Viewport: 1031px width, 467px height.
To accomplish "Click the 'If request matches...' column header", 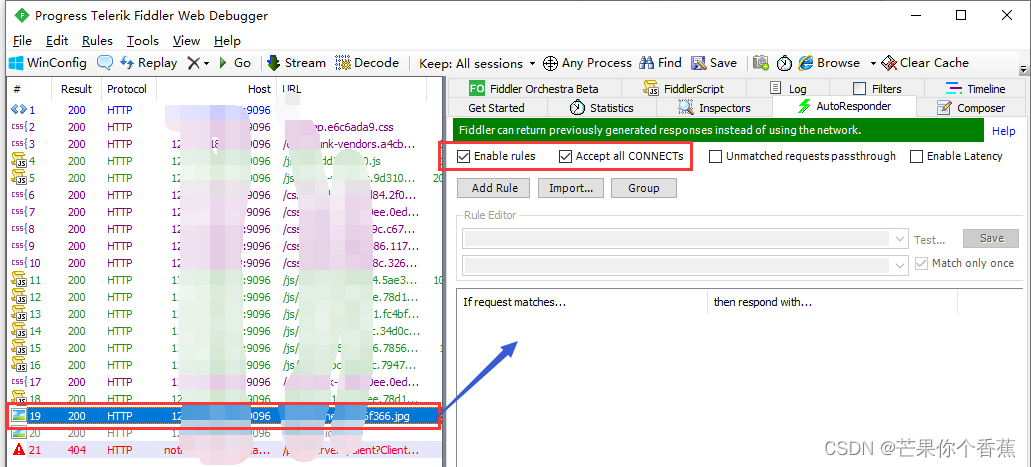I will coord(582,303).
